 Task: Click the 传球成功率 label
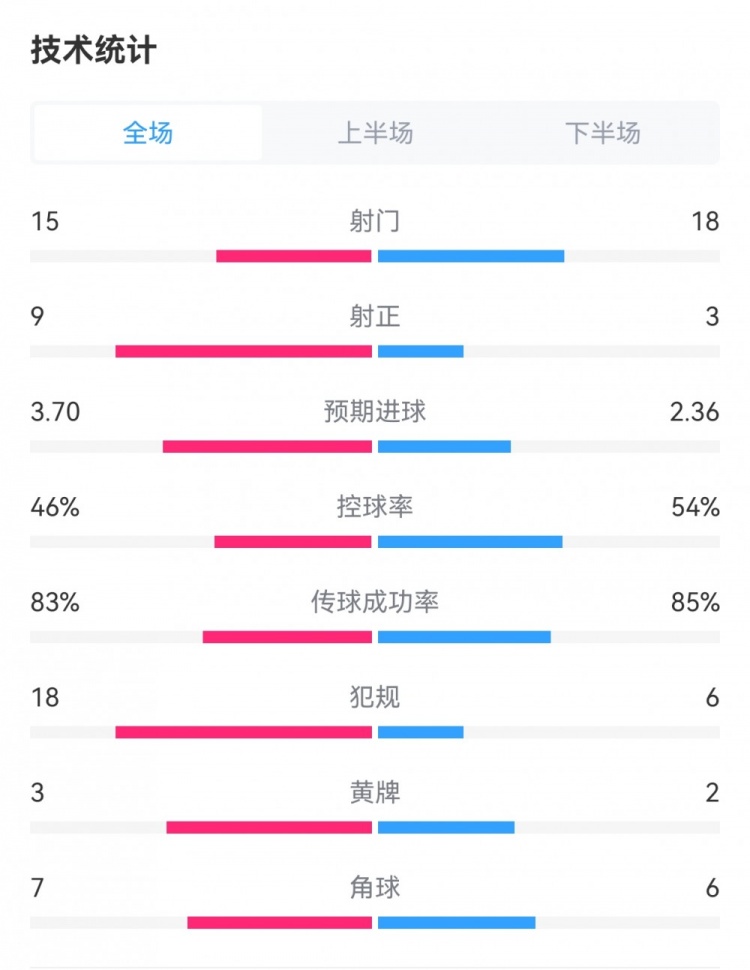[x=375, y=602]
